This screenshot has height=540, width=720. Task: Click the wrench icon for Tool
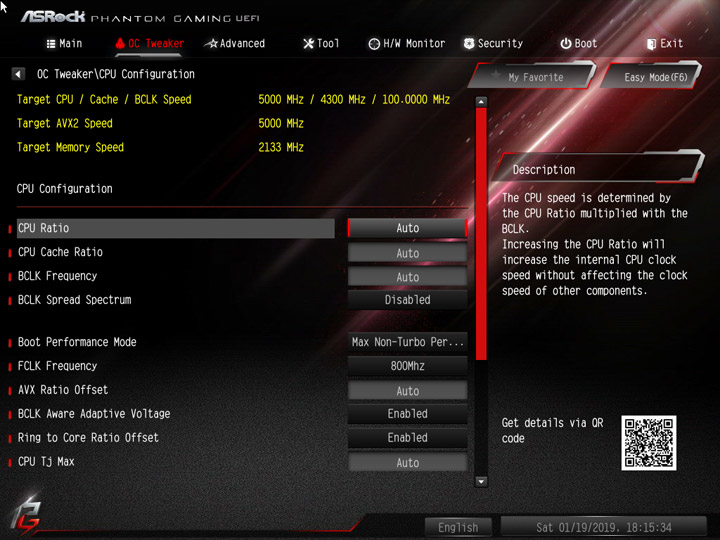[x=309, y=44]
